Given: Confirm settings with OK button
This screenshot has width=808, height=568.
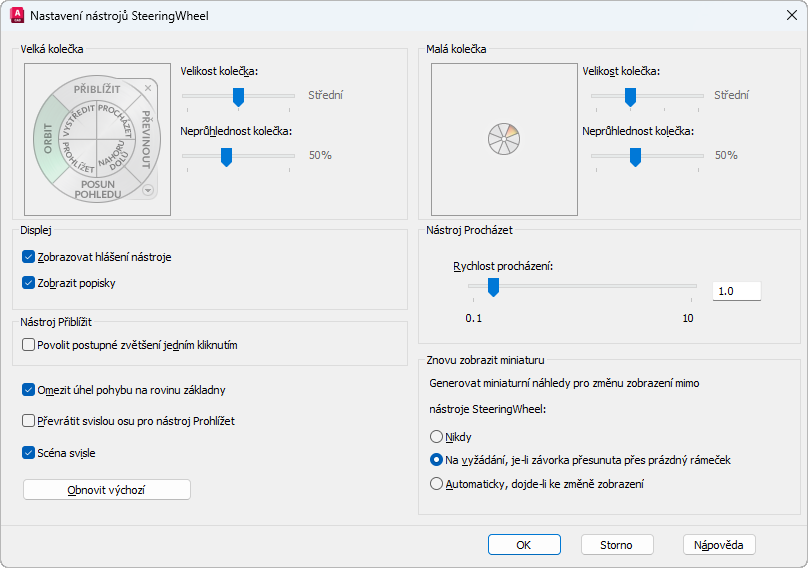Looking at the screenshot, I should coord(524,545).
